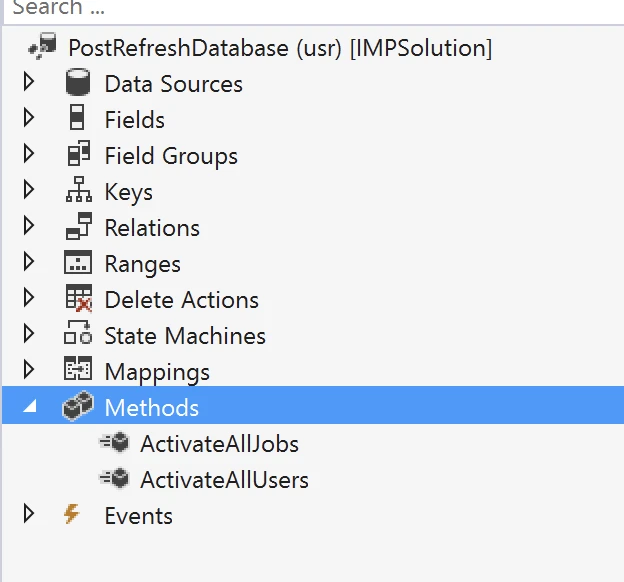Click the Events lightning bolt icon
624x582 pixels.
(71, 515)
